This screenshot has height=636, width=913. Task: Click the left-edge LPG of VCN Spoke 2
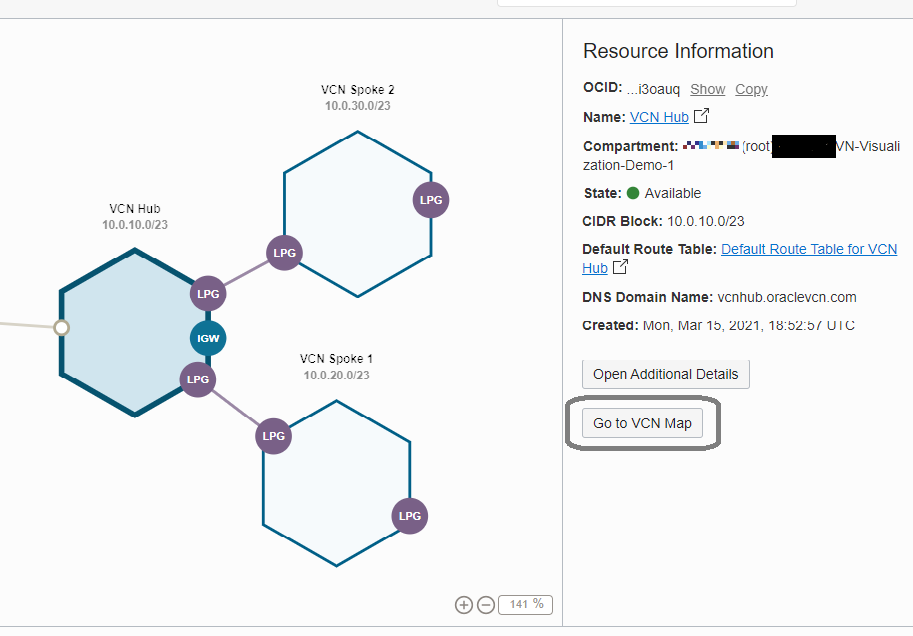click(284, 252)
